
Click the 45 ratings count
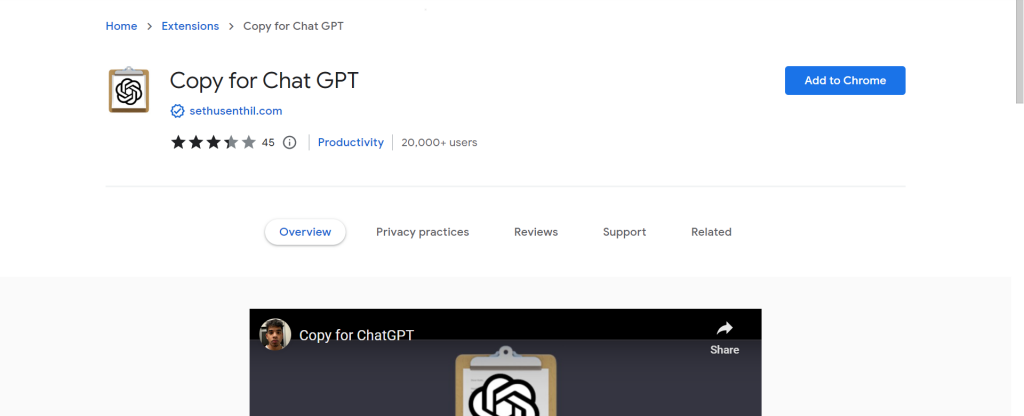[x=268, y=143]
